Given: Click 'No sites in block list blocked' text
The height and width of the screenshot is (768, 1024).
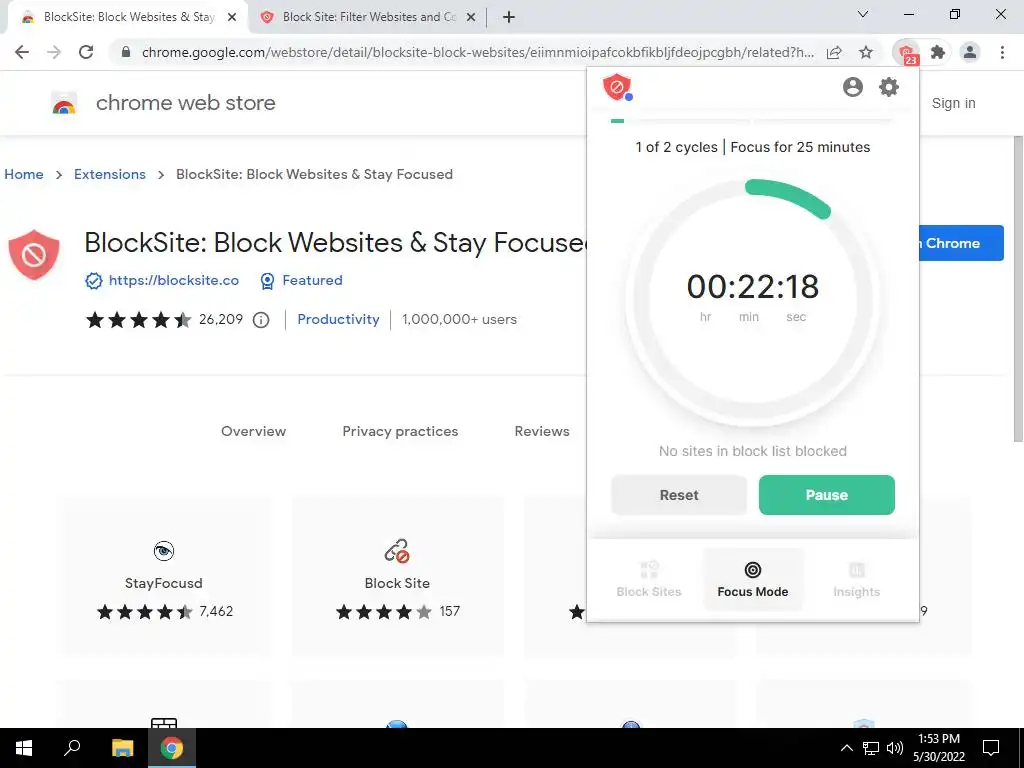Looking at the screenshot, I should point(752,451).
